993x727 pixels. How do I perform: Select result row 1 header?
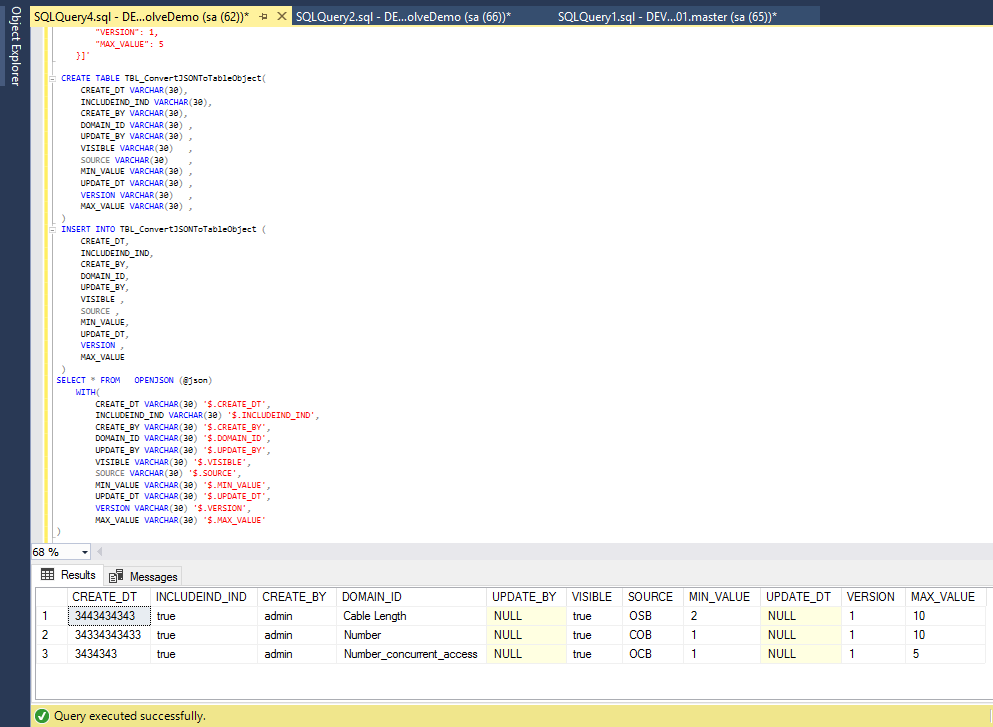tap(51, 616)
